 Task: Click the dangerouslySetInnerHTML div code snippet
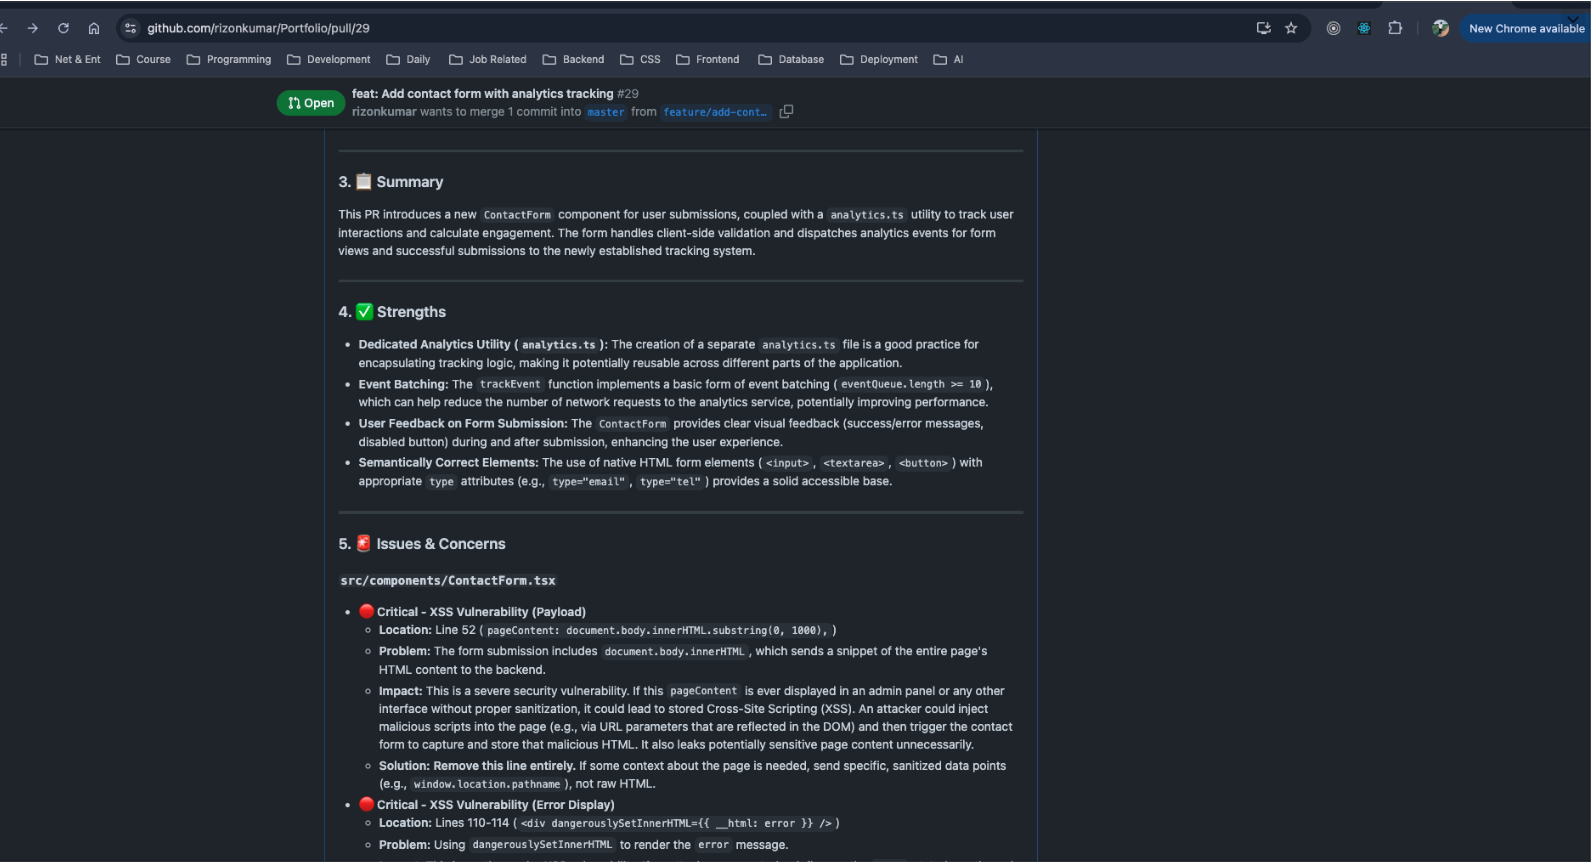[x=676, y=824]
